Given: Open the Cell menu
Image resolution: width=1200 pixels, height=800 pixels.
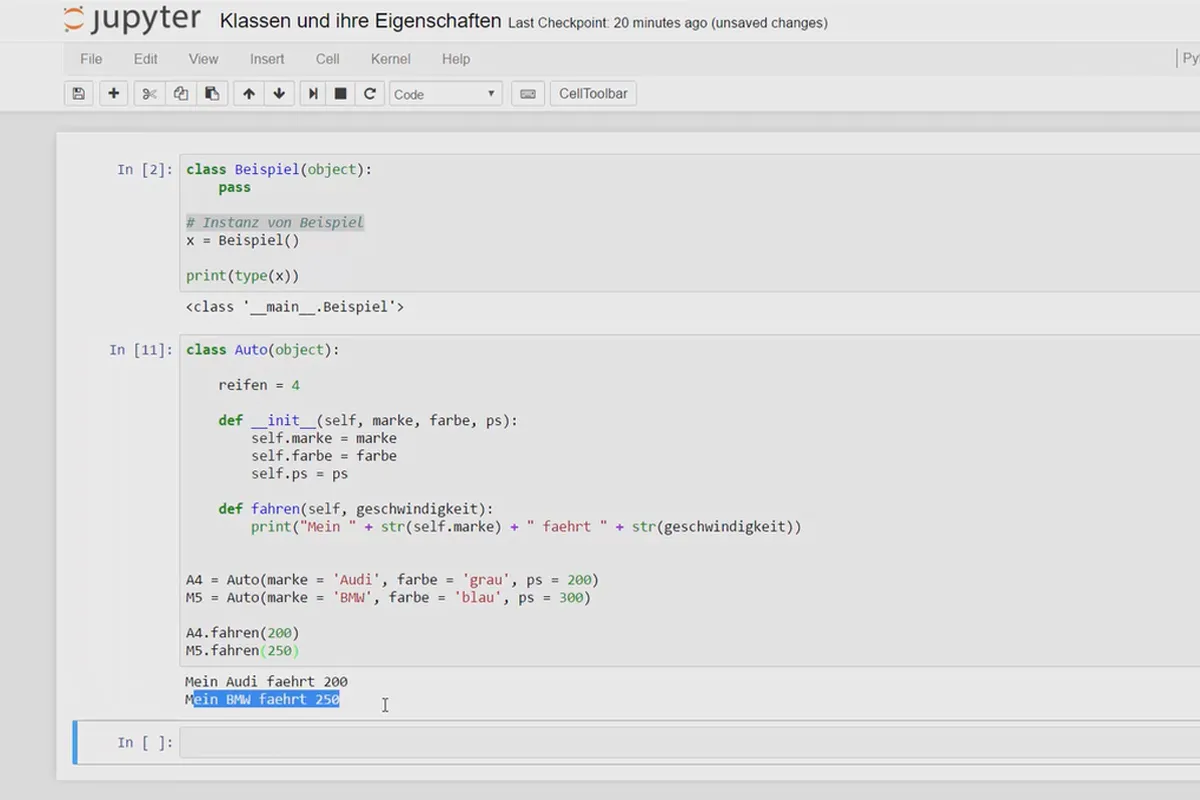Looking at the screenshot, I should pos(328,59).
